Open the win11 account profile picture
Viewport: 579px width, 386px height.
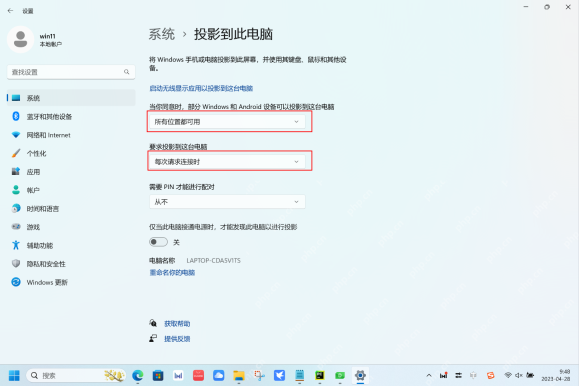click(x=20, y=39)
